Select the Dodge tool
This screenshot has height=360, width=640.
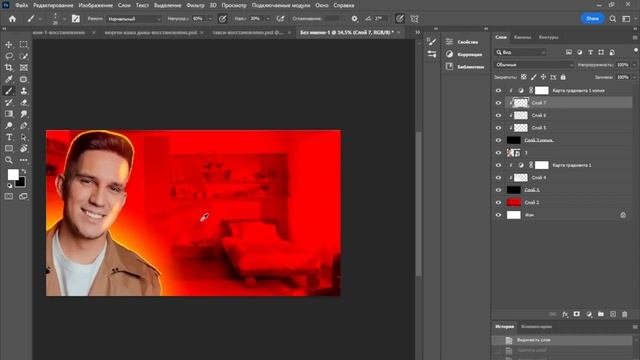[9, 125]
